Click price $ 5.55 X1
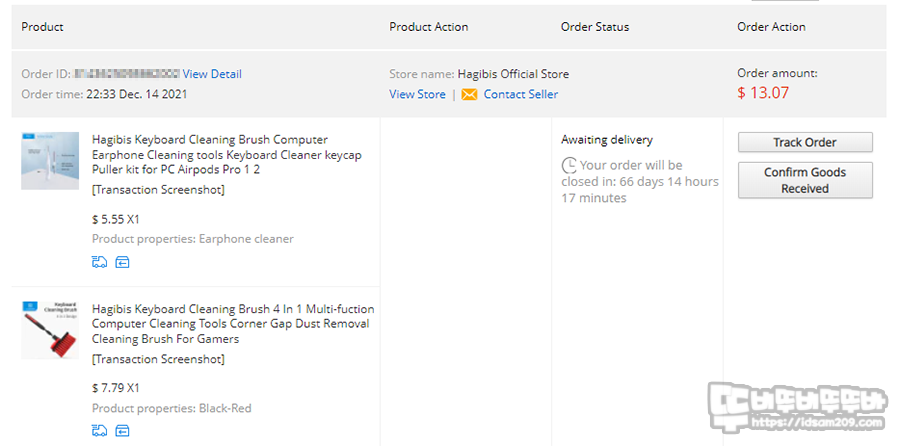This screenshot has height=446, width=900. click(x=115, y=219)
